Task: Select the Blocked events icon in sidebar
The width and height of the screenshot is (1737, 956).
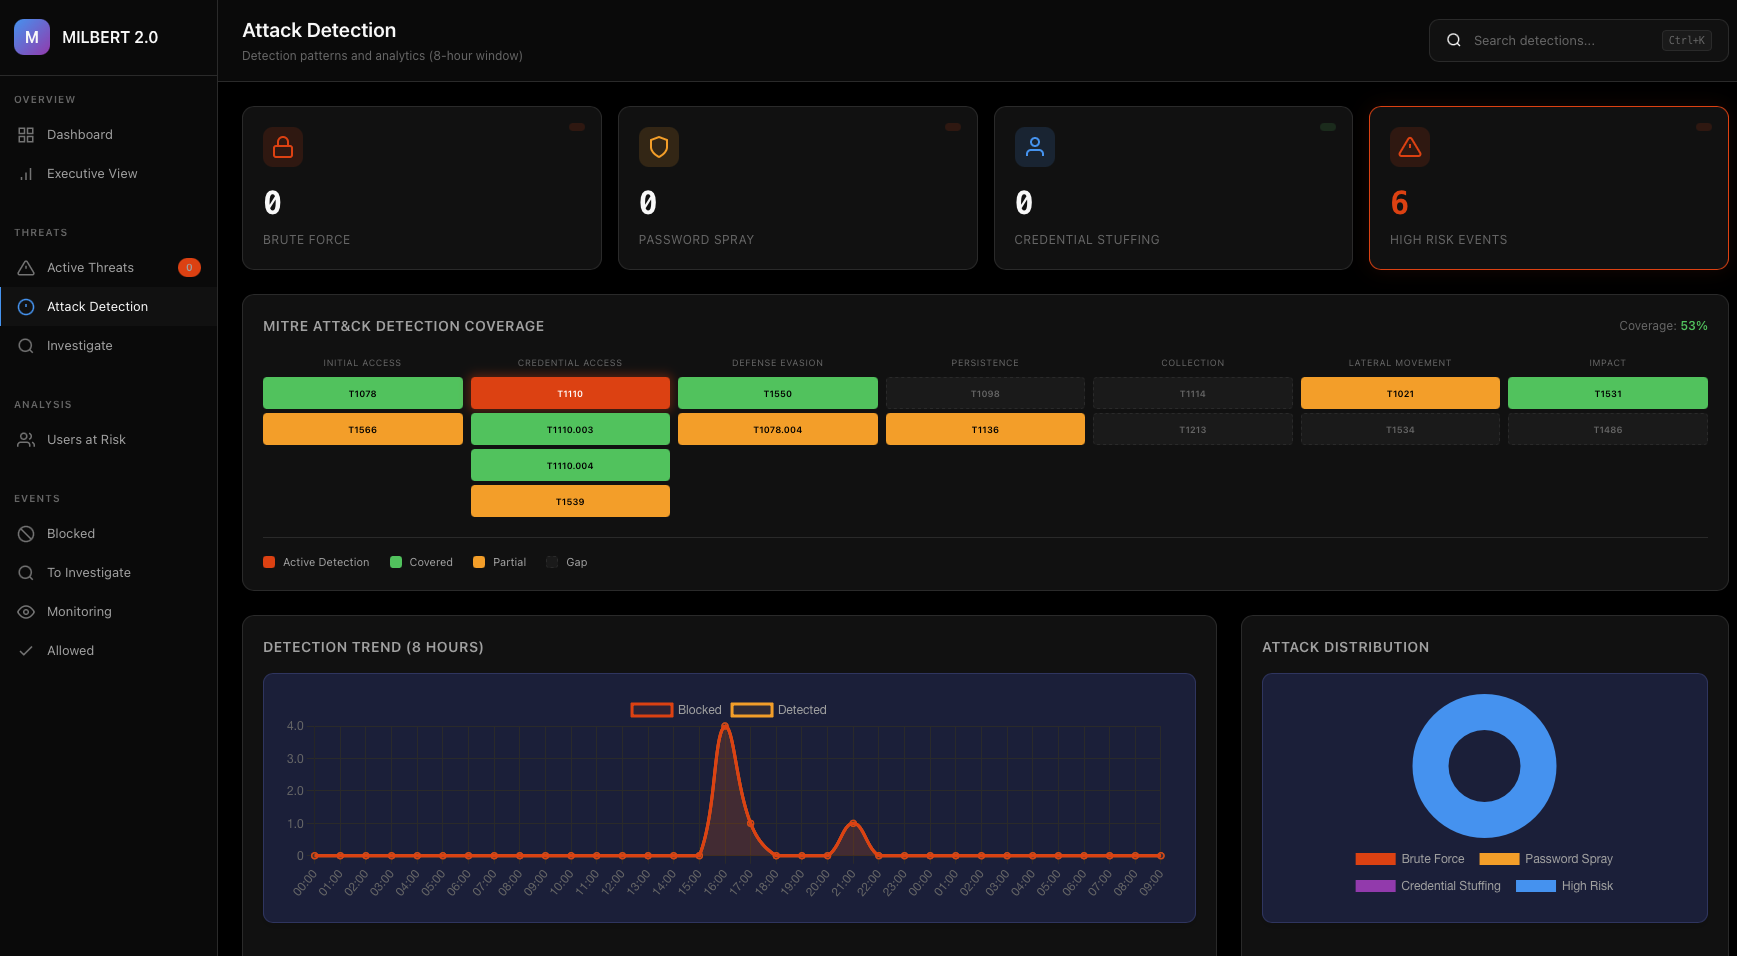Action: point(26,533)
